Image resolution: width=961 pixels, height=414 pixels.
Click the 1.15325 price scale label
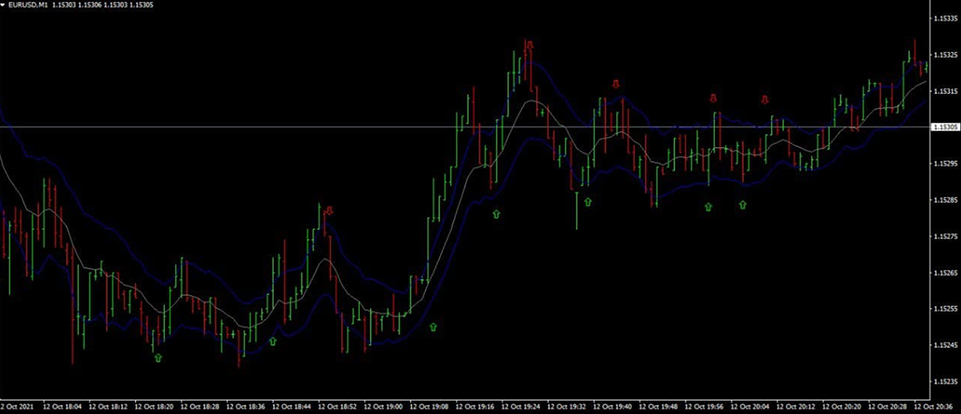944,55
